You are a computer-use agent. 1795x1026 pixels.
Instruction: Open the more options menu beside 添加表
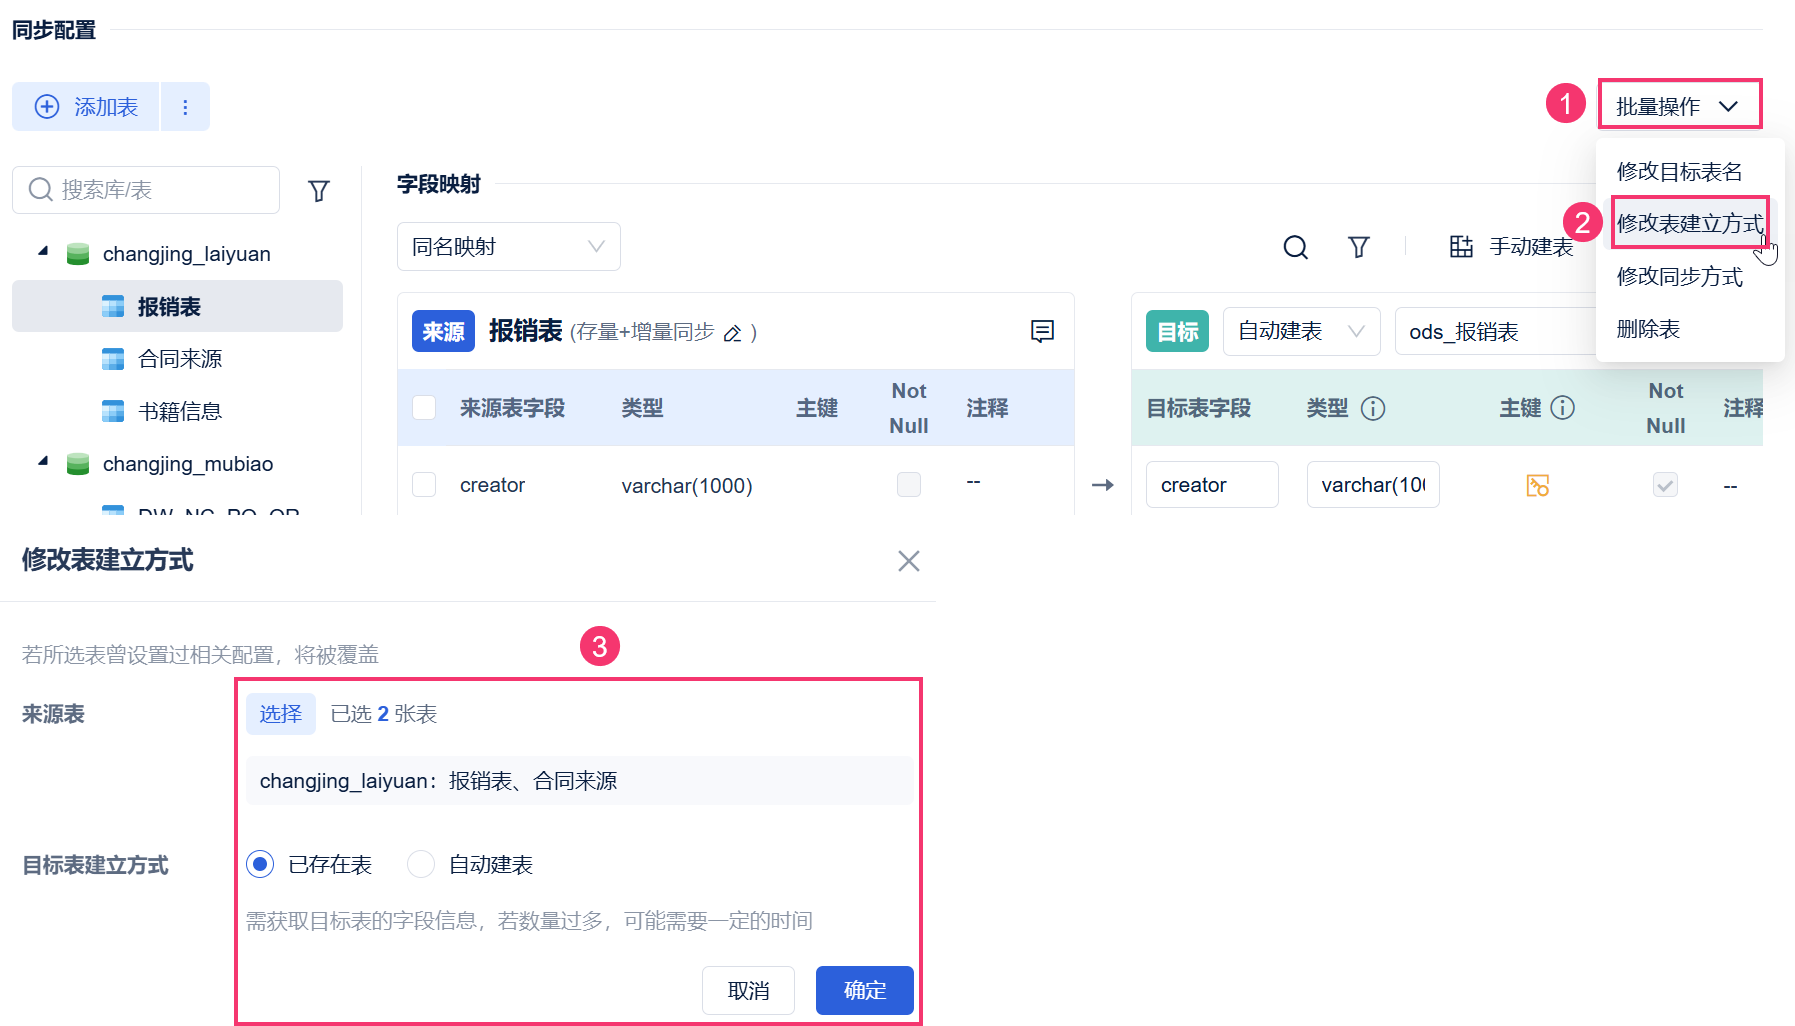coord(185,107)
